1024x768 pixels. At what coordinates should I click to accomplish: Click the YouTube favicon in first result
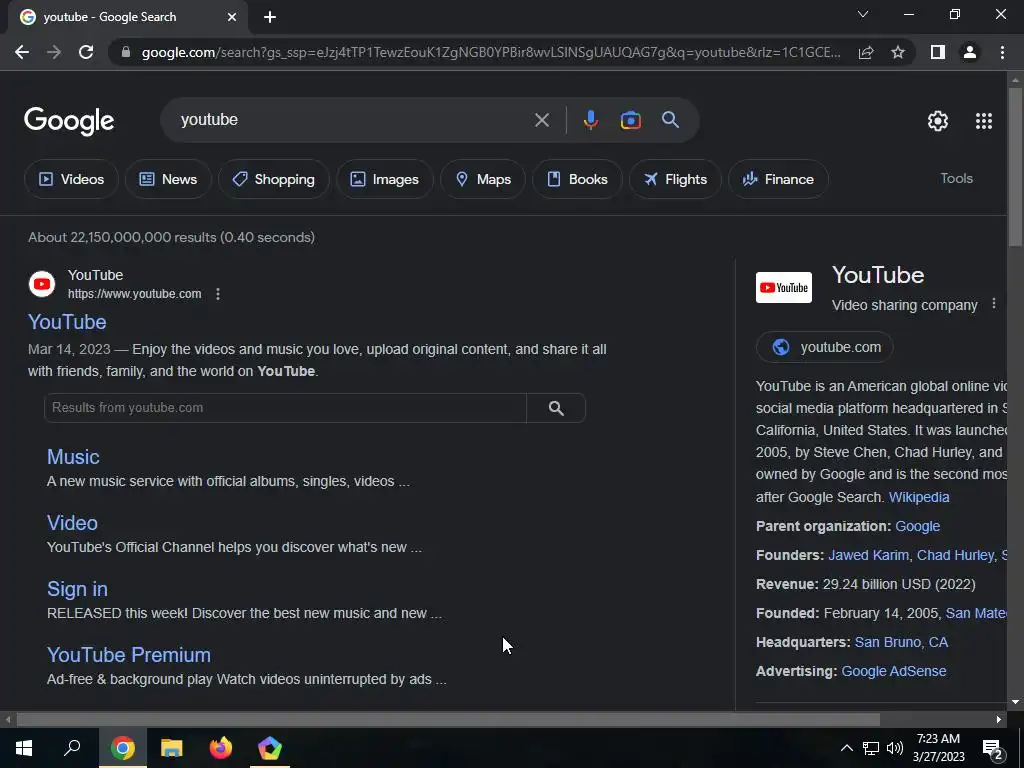coord(42,284)
